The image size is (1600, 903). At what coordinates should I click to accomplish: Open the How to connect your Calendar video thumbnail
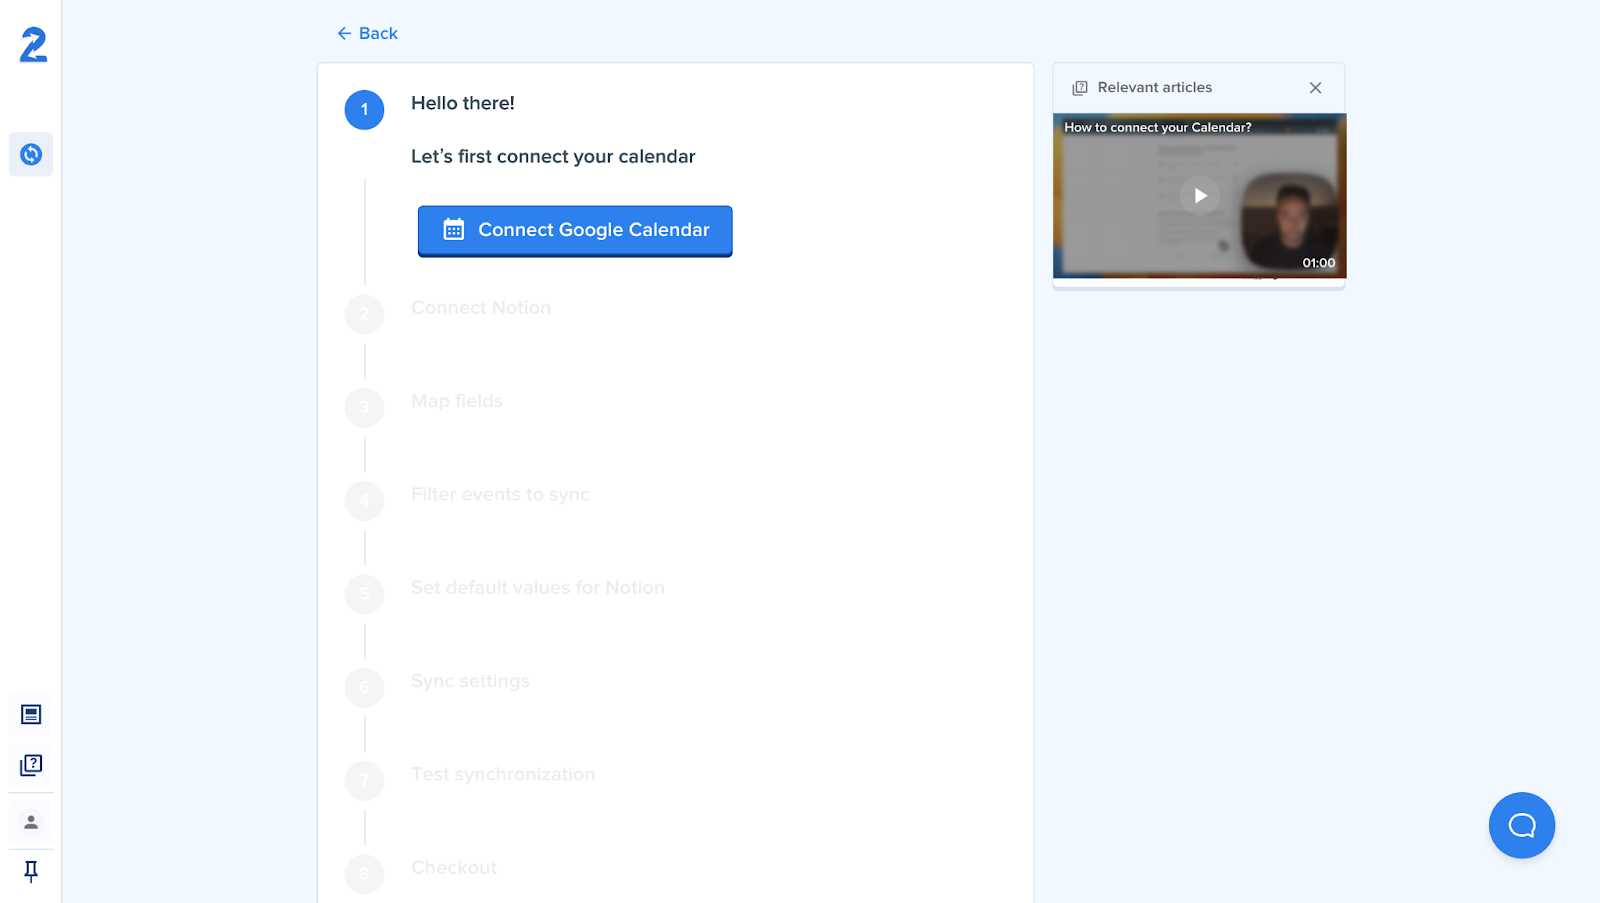point(1199,196)
